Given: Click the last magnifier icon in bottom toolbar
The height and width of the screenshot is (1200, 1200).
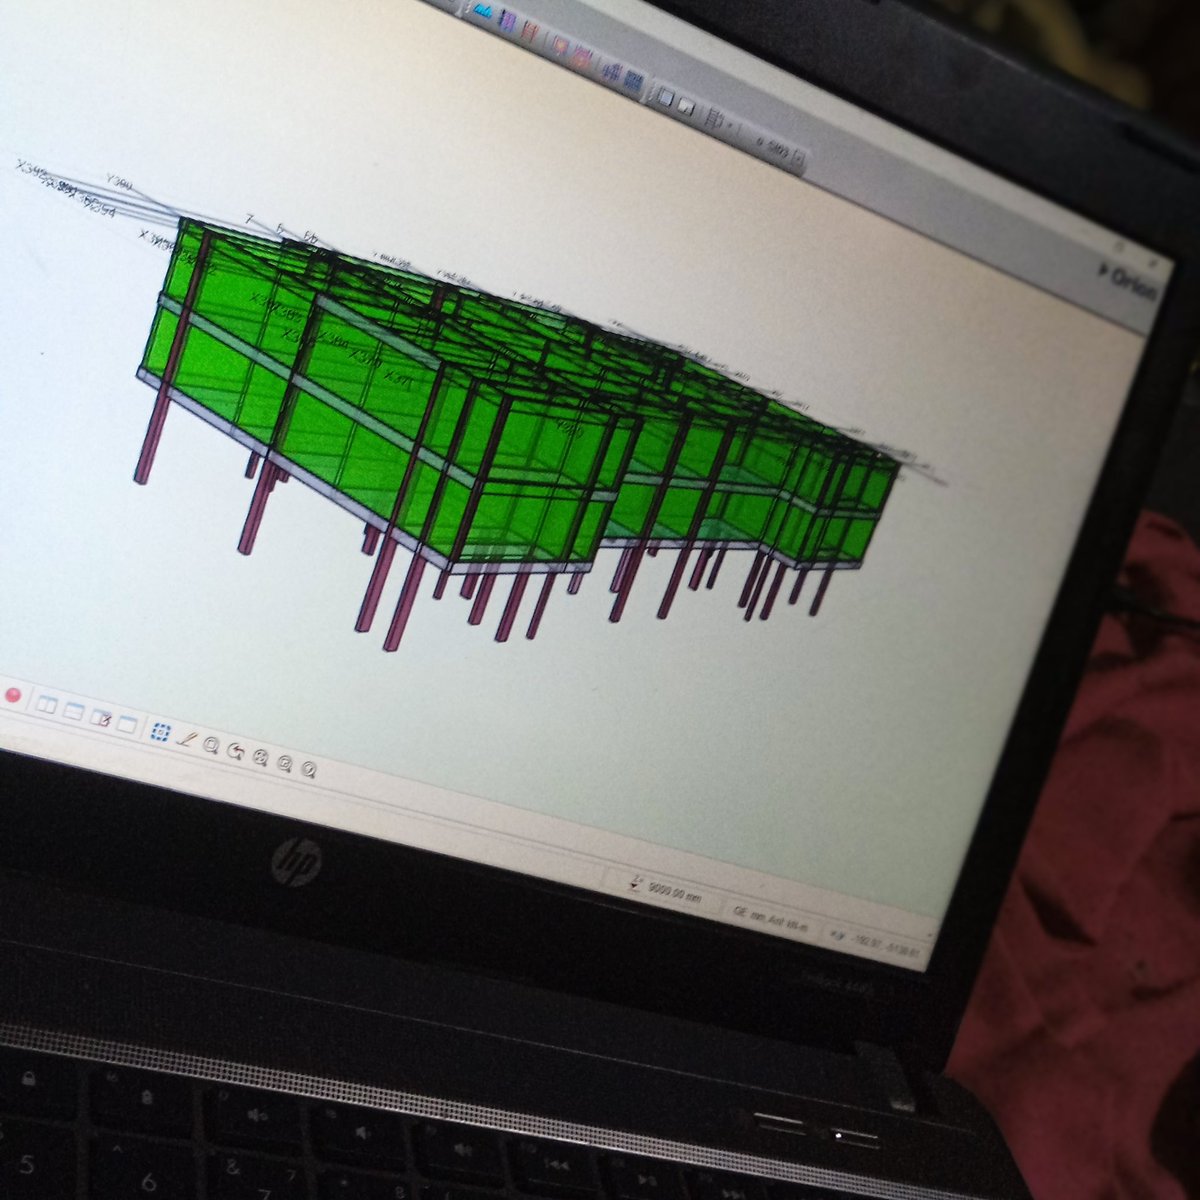Looking at the screenshot, I should point(309,769).
